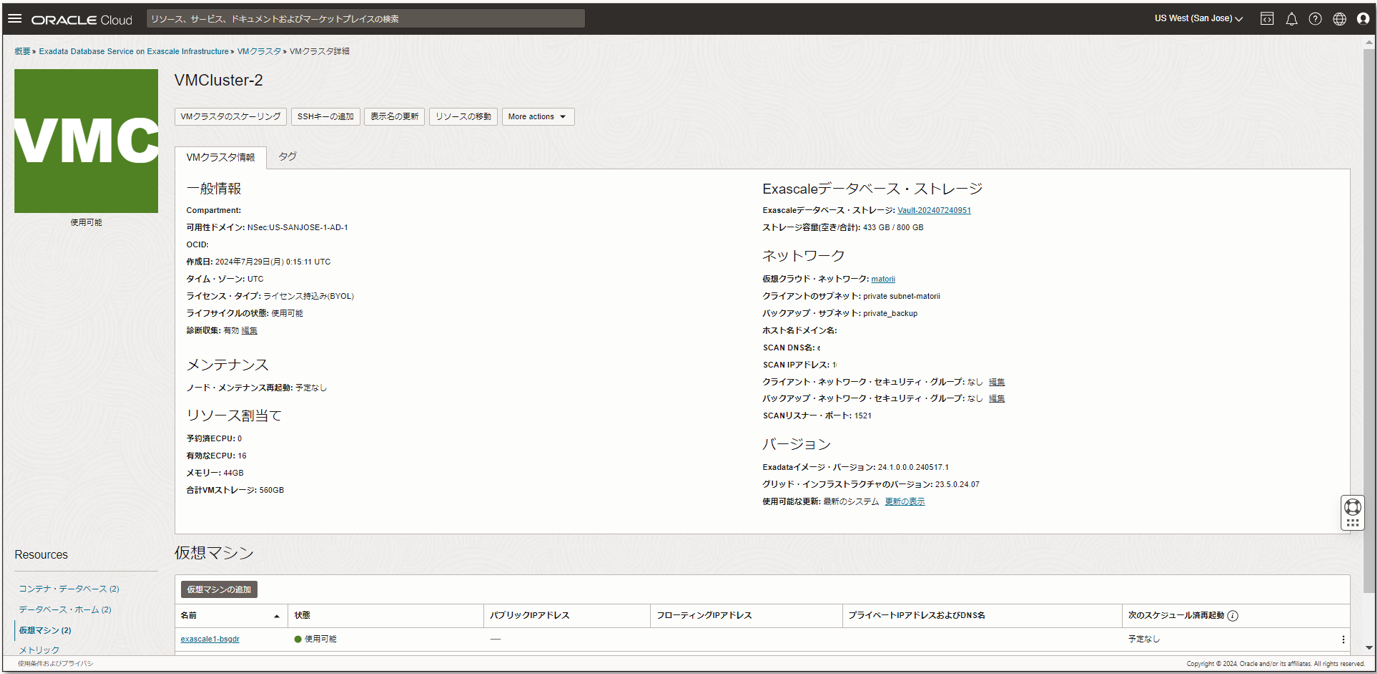The width and height of the screenshot is (1377, 674).
Task: Click 編集 next to 診断収集
Action: (250, 330)
